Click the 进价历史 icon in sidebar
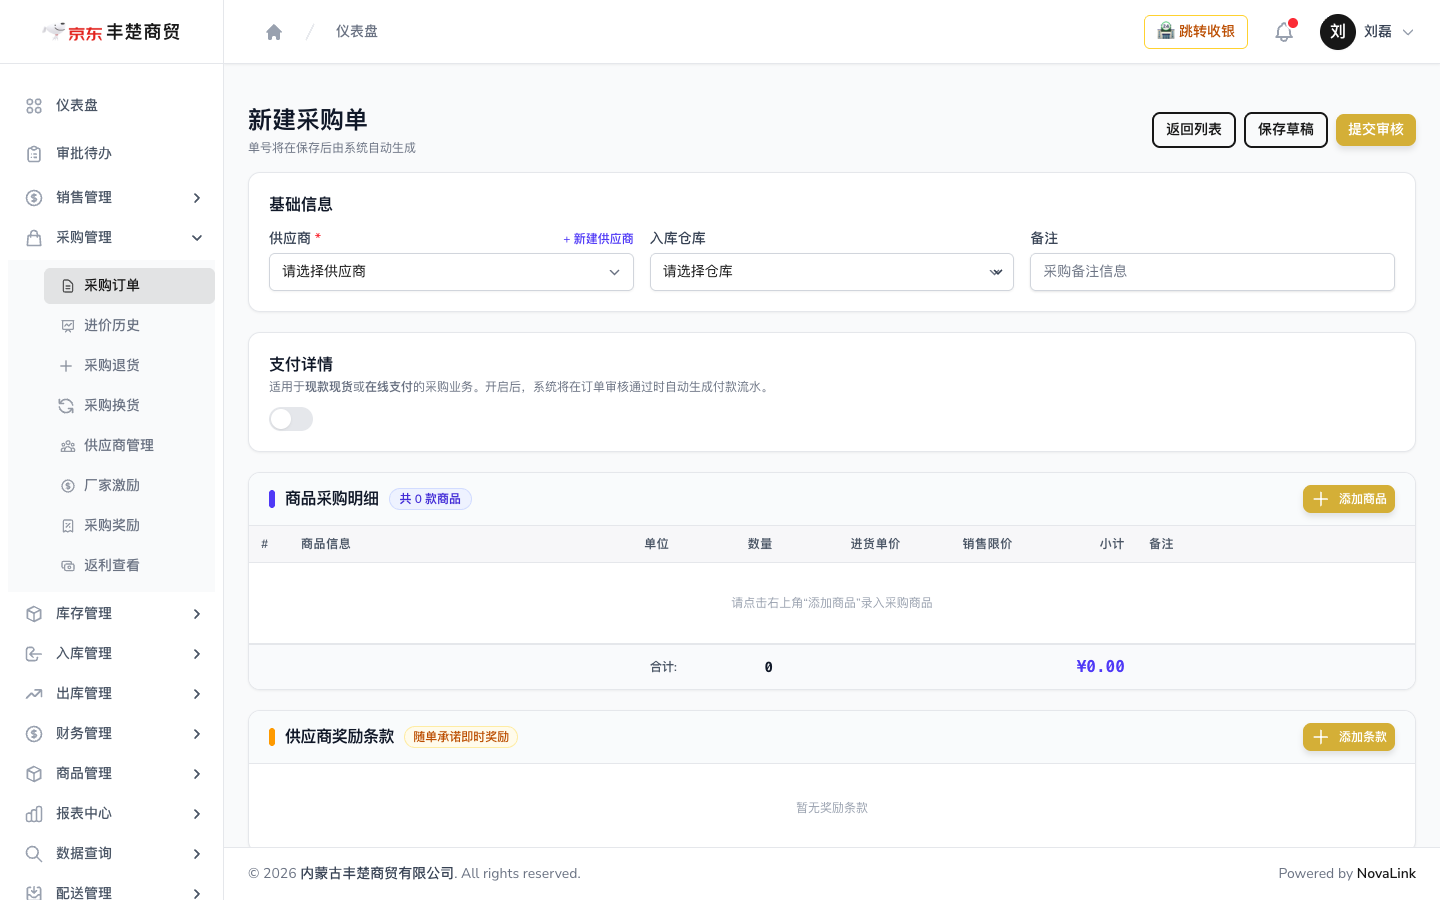Viewport: 1440px width, 900px height. coord(68,326)
